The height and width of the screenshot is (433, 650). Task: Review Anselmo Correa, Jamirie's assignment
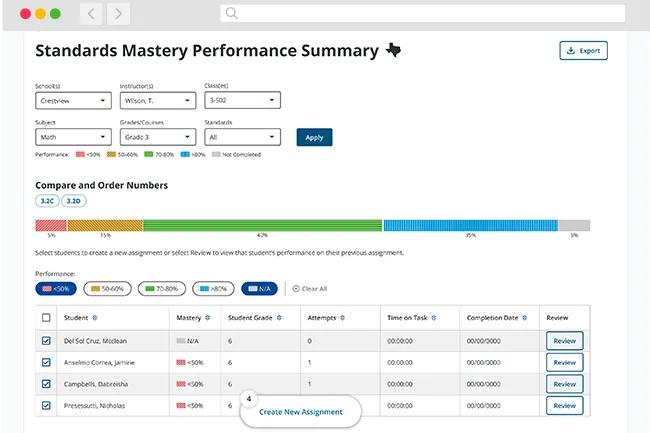pyautogui.click(x=565, y=363)
